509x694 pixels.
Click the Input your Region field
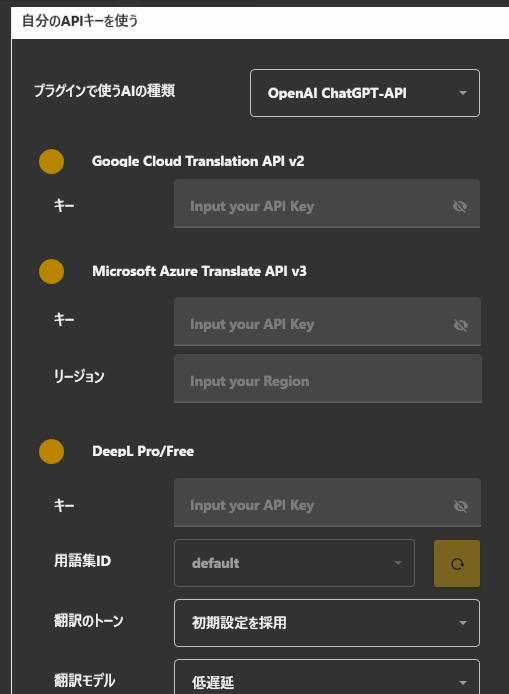(328, 378)
